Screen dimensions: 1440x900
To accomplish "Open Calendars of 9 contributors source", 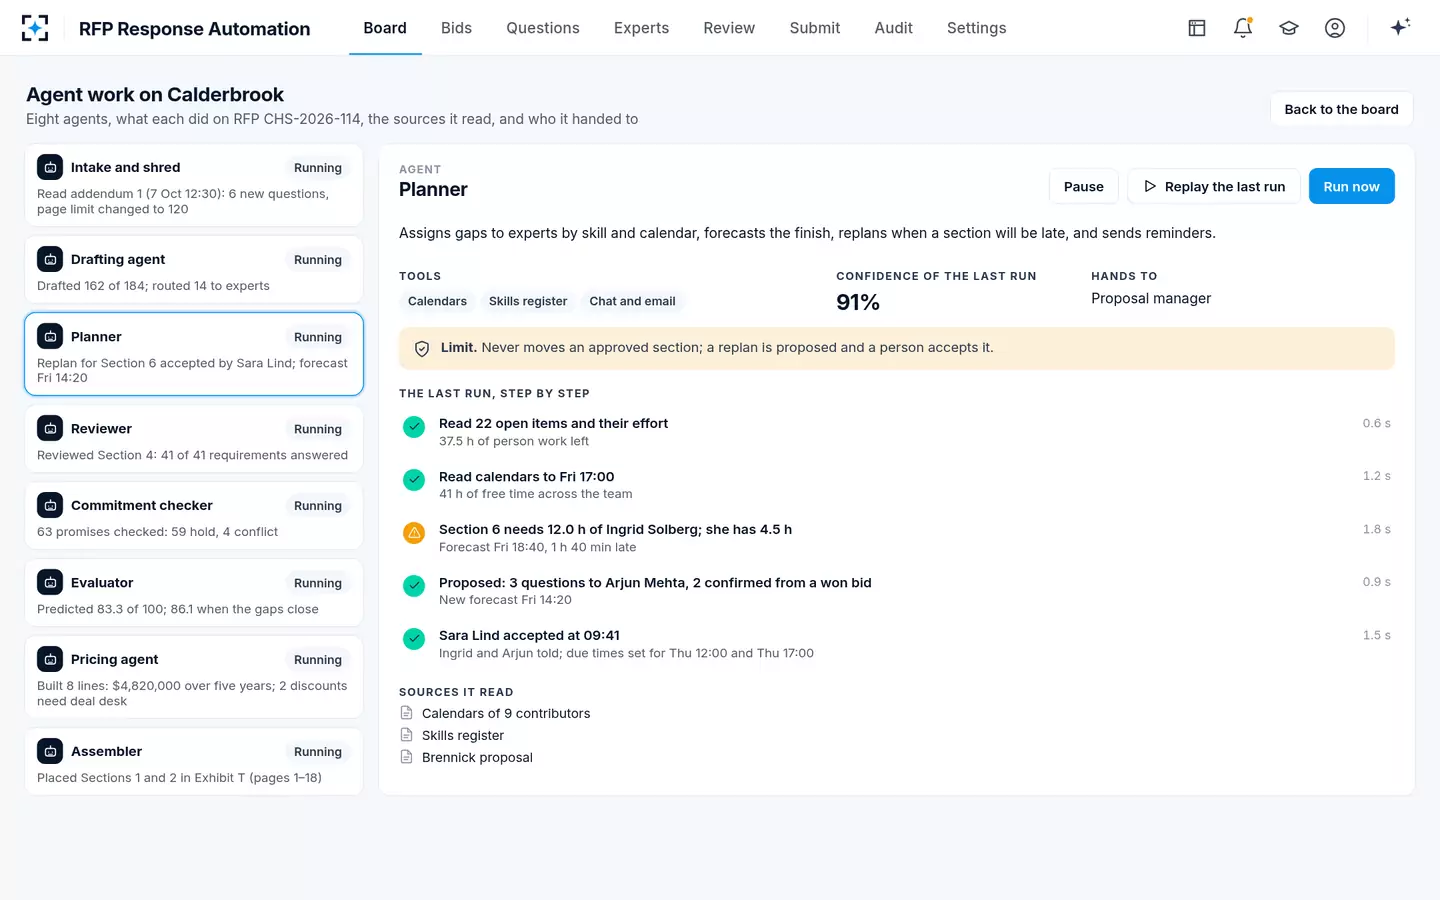I will [x=506, y=713].
